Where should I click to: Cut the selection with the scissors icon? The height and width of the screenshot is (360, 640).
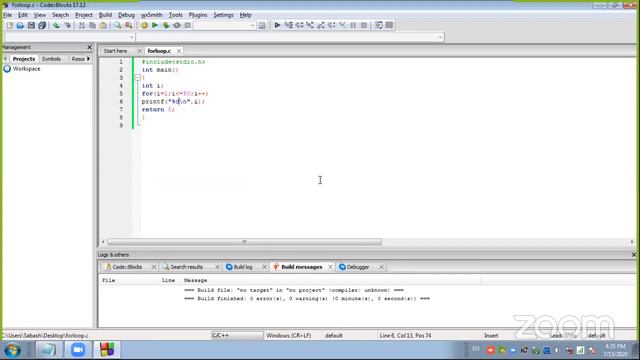[82, 25]
